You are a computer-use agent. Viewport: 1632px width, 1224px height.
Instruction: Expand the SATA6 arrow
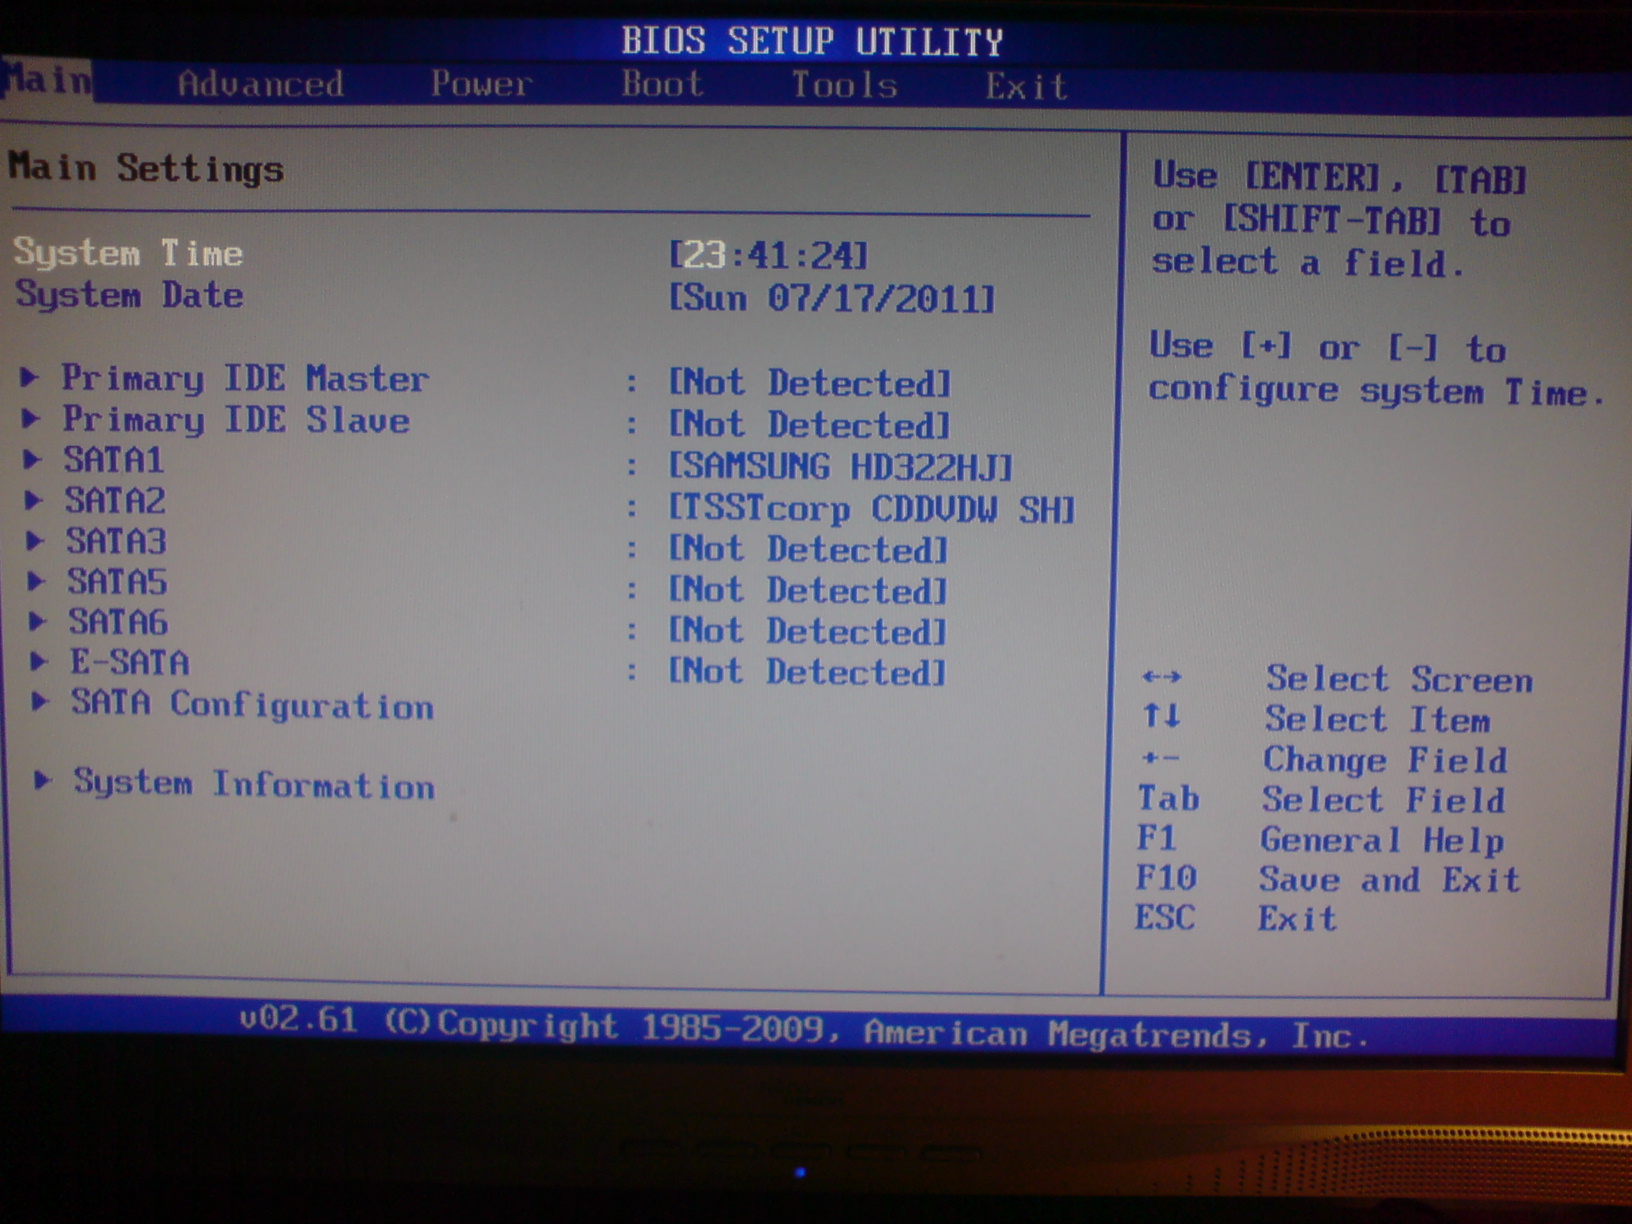(x=37, y=621)
